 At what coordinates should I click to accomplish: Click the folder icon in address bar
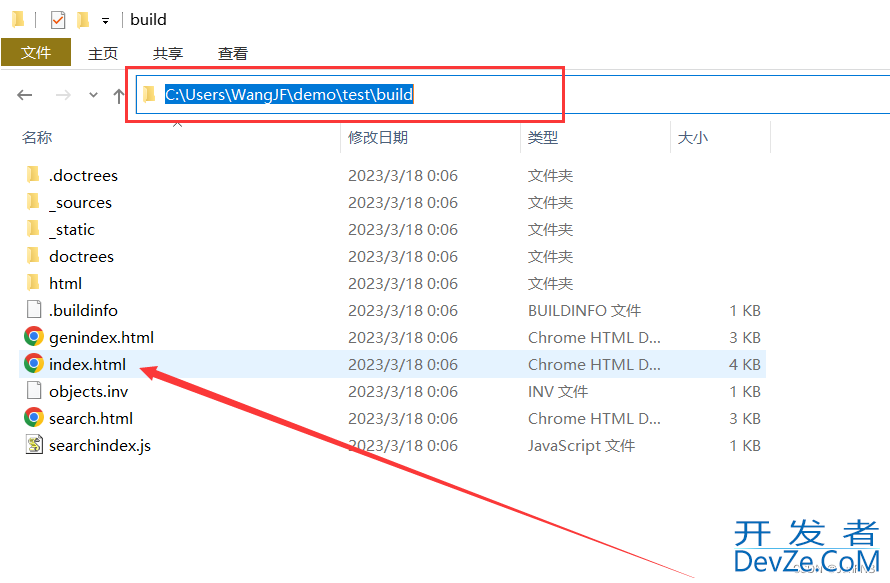[x=149, y=94]
